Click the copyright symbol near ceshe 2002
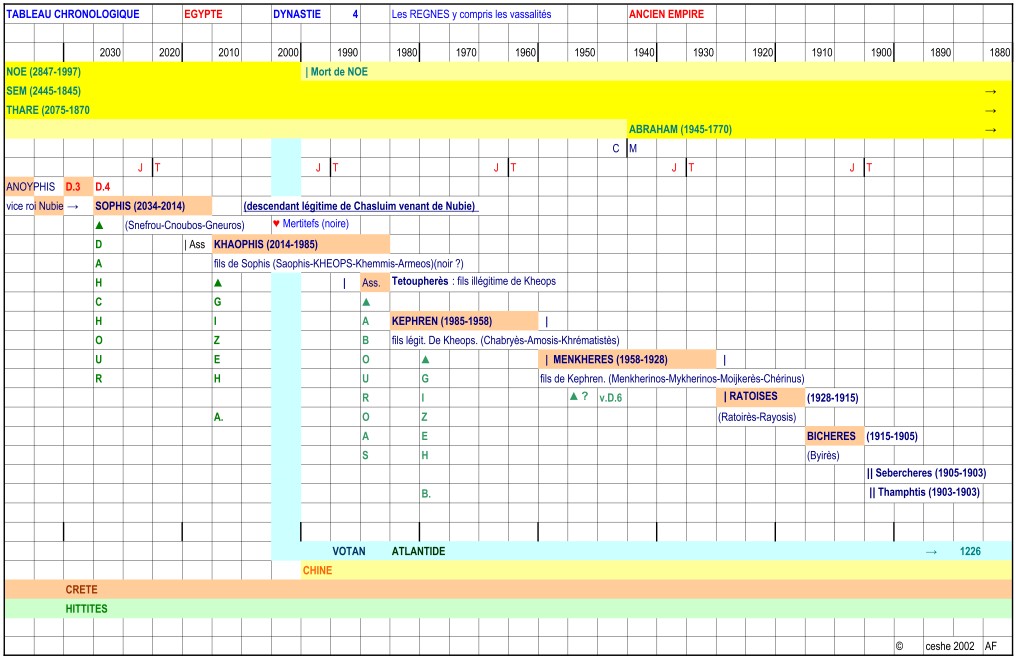The image size is (1016, 662). click(899, 646)
